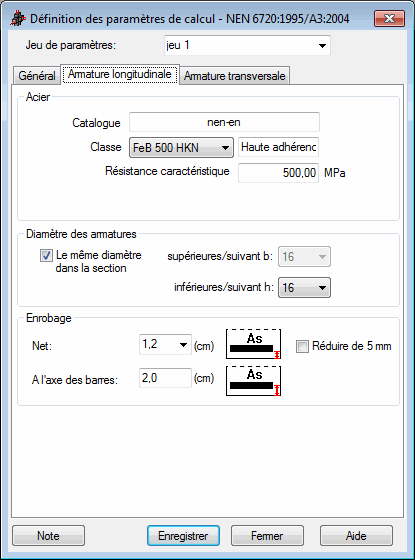This screenshot has height=560, width=415.
Task: Open the 'inférieures/suivant h' diameter dropdown
Action: tap(304, 288)
